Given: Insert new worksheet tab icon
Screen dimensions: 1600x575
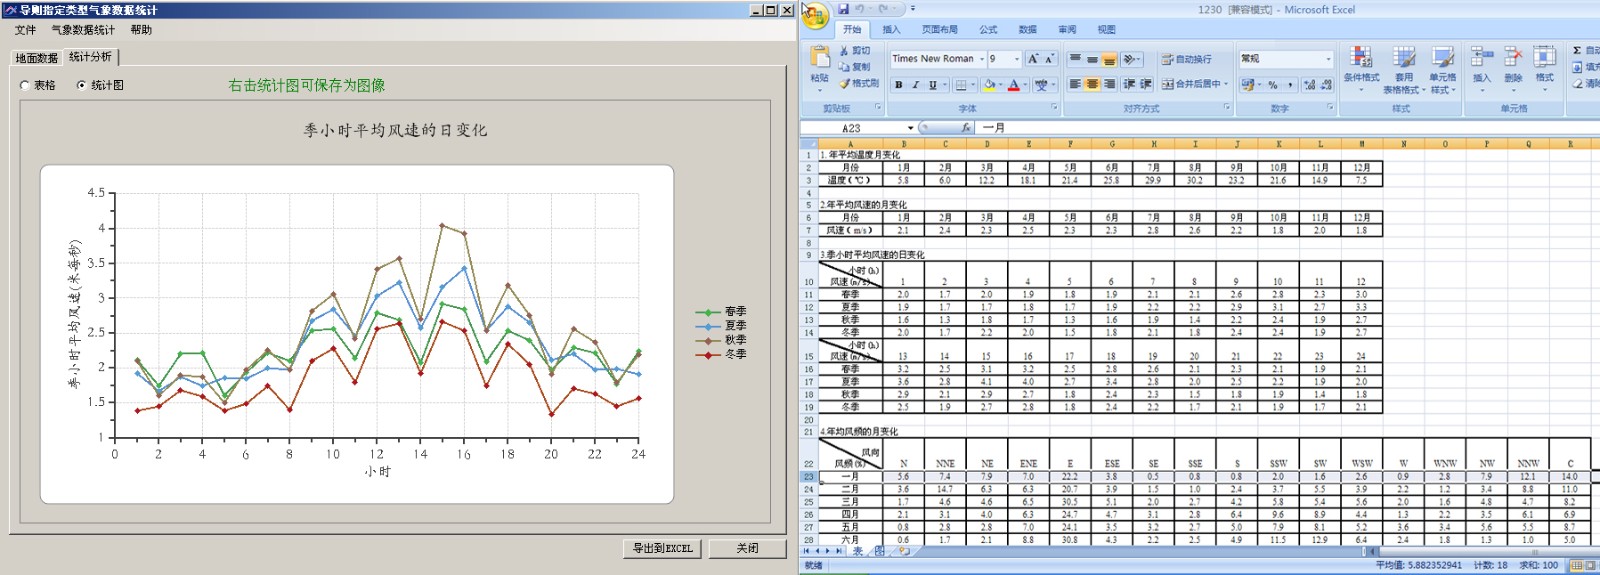Looking at the screenshot, I should [x=903, y=551].
